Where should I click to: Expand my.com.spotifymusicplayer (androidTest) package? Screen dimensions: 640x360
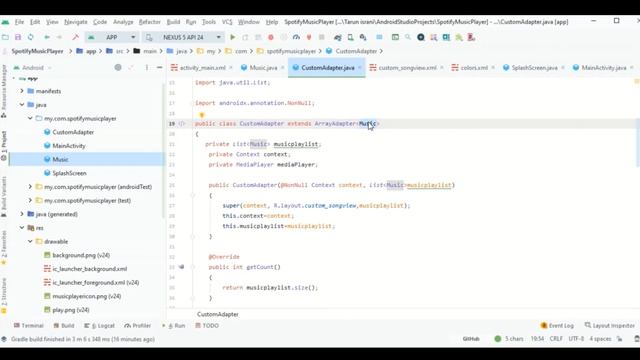pyautogui.click(x=30, y=187)
